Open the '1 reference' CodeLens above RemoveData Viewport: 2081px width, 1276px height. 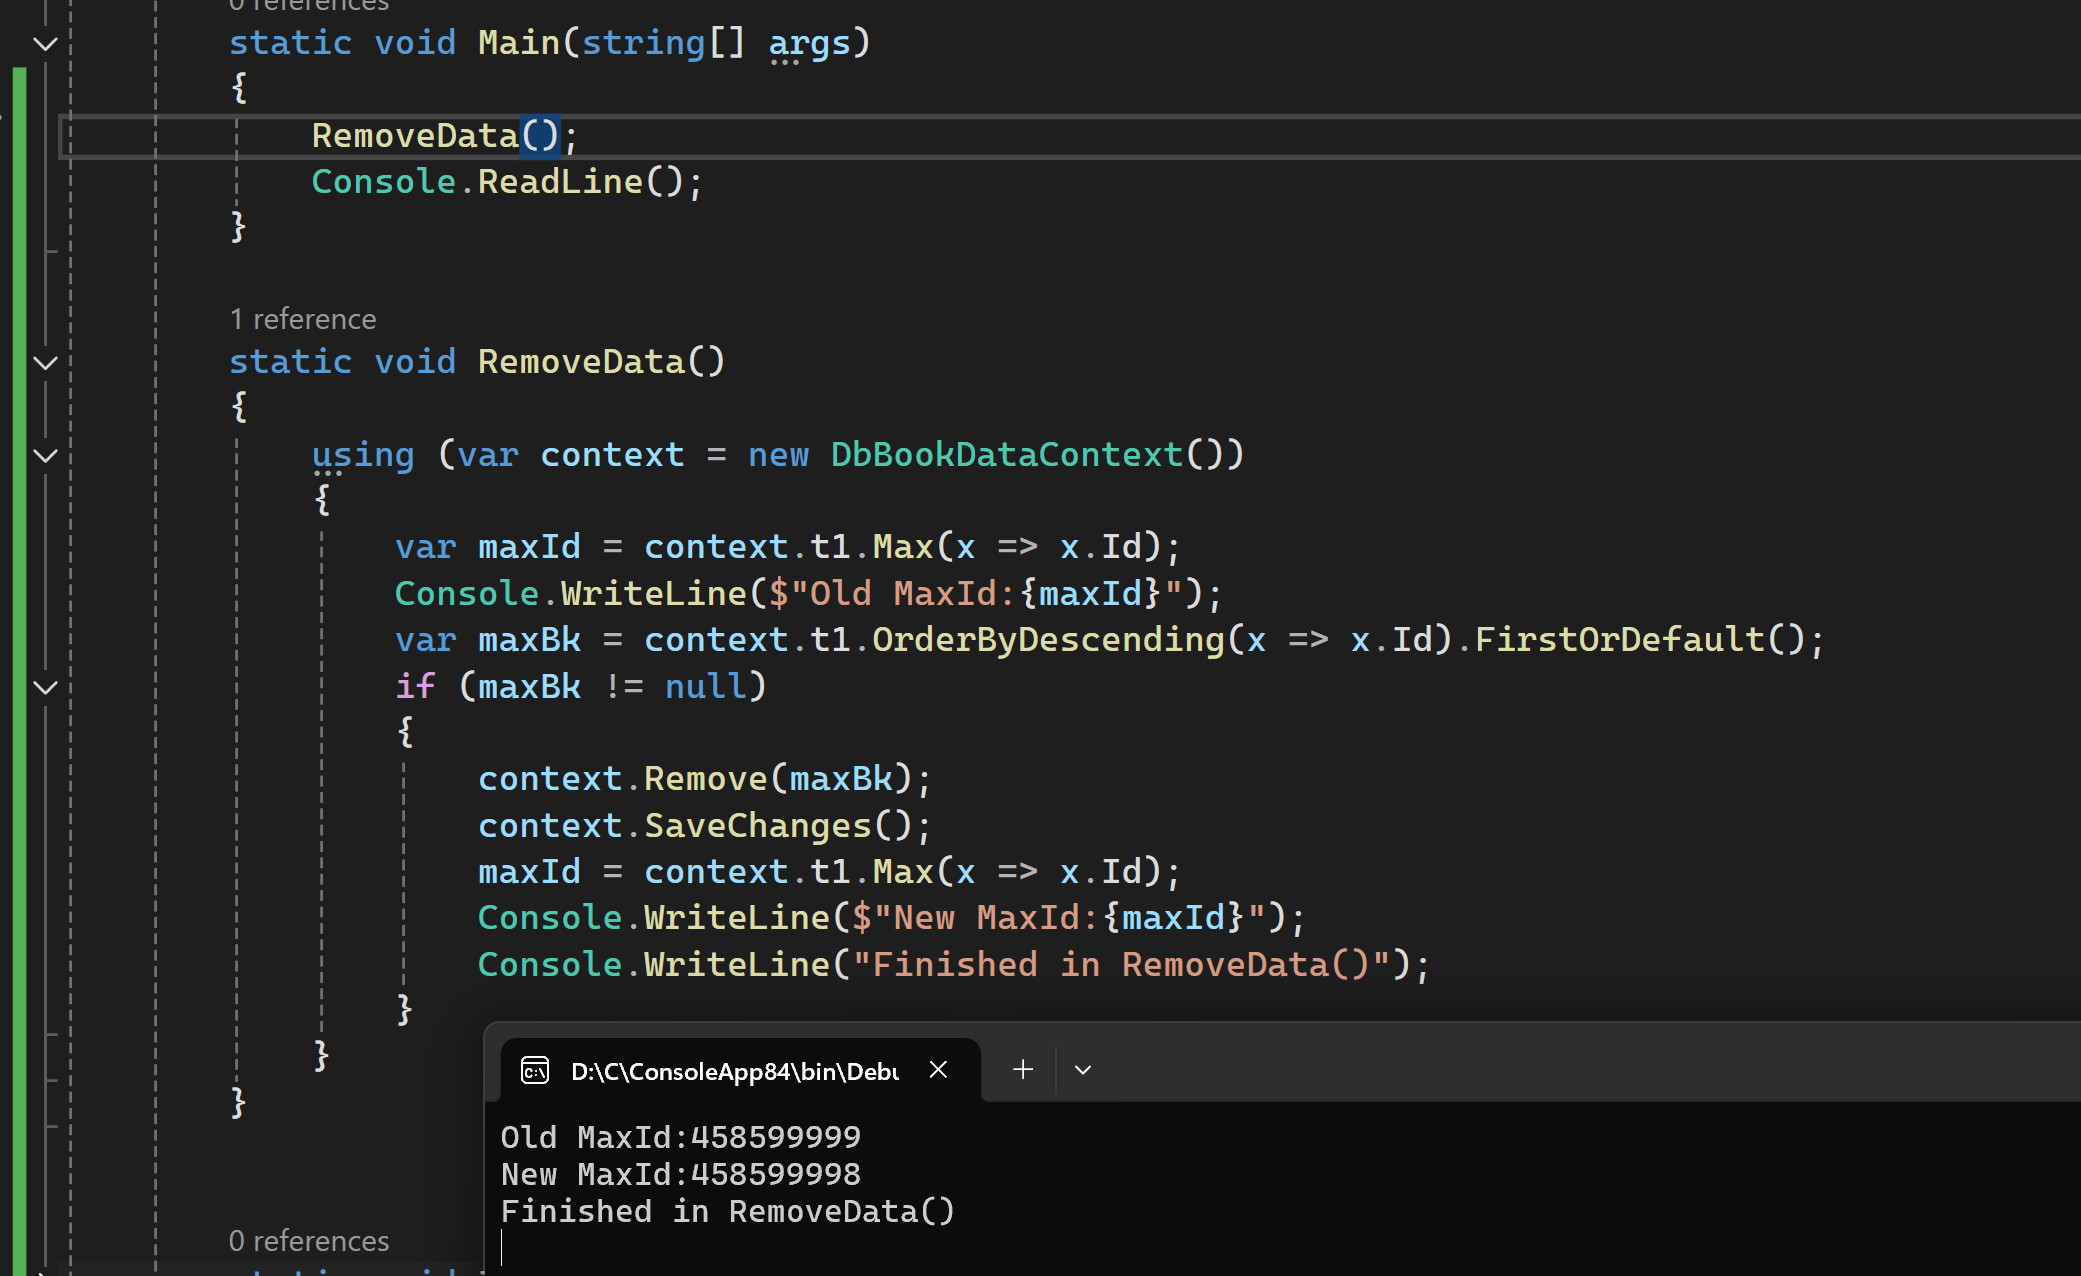[303, 319]
